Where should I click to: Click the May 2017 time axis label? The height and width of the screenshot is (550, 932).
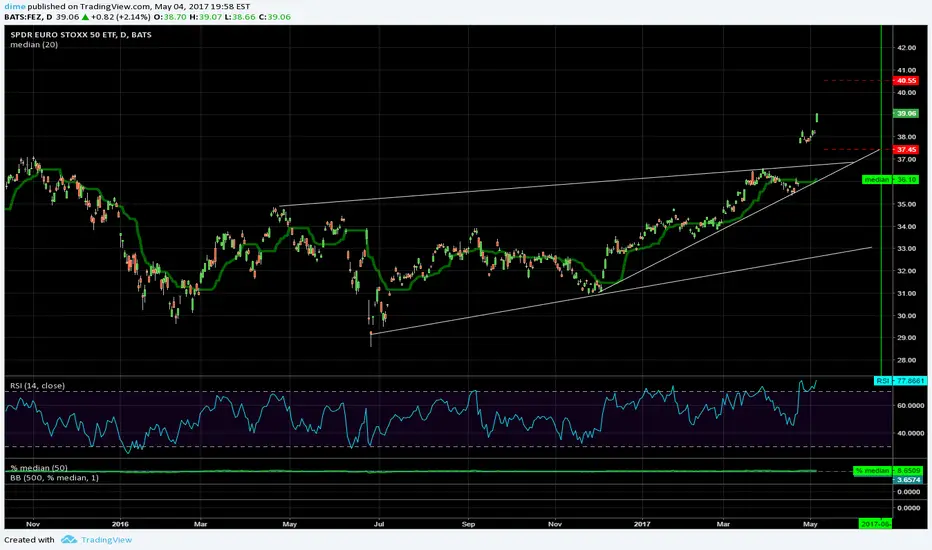pyautogui.click(x=810, y=524)
